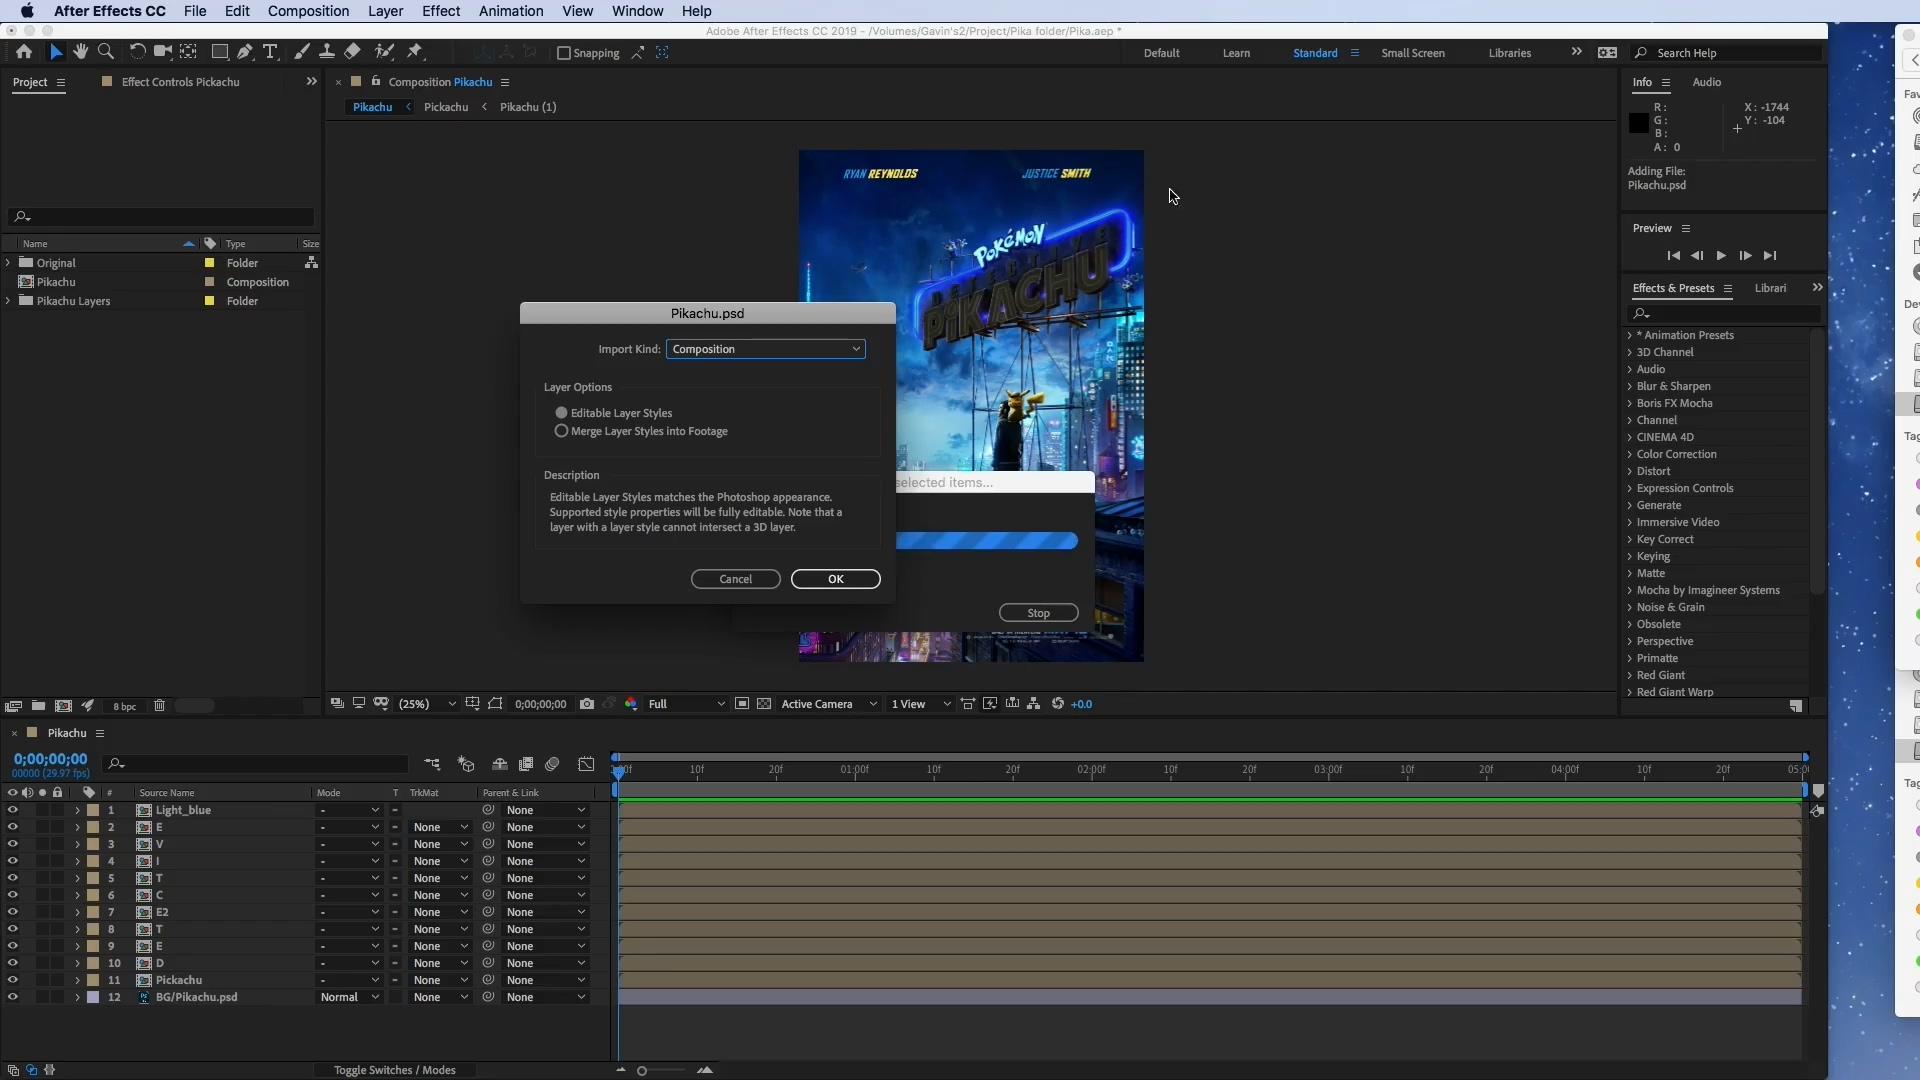Open the Animation menu
This screenshot has width=1920, height=1080.
pos(511,11)
